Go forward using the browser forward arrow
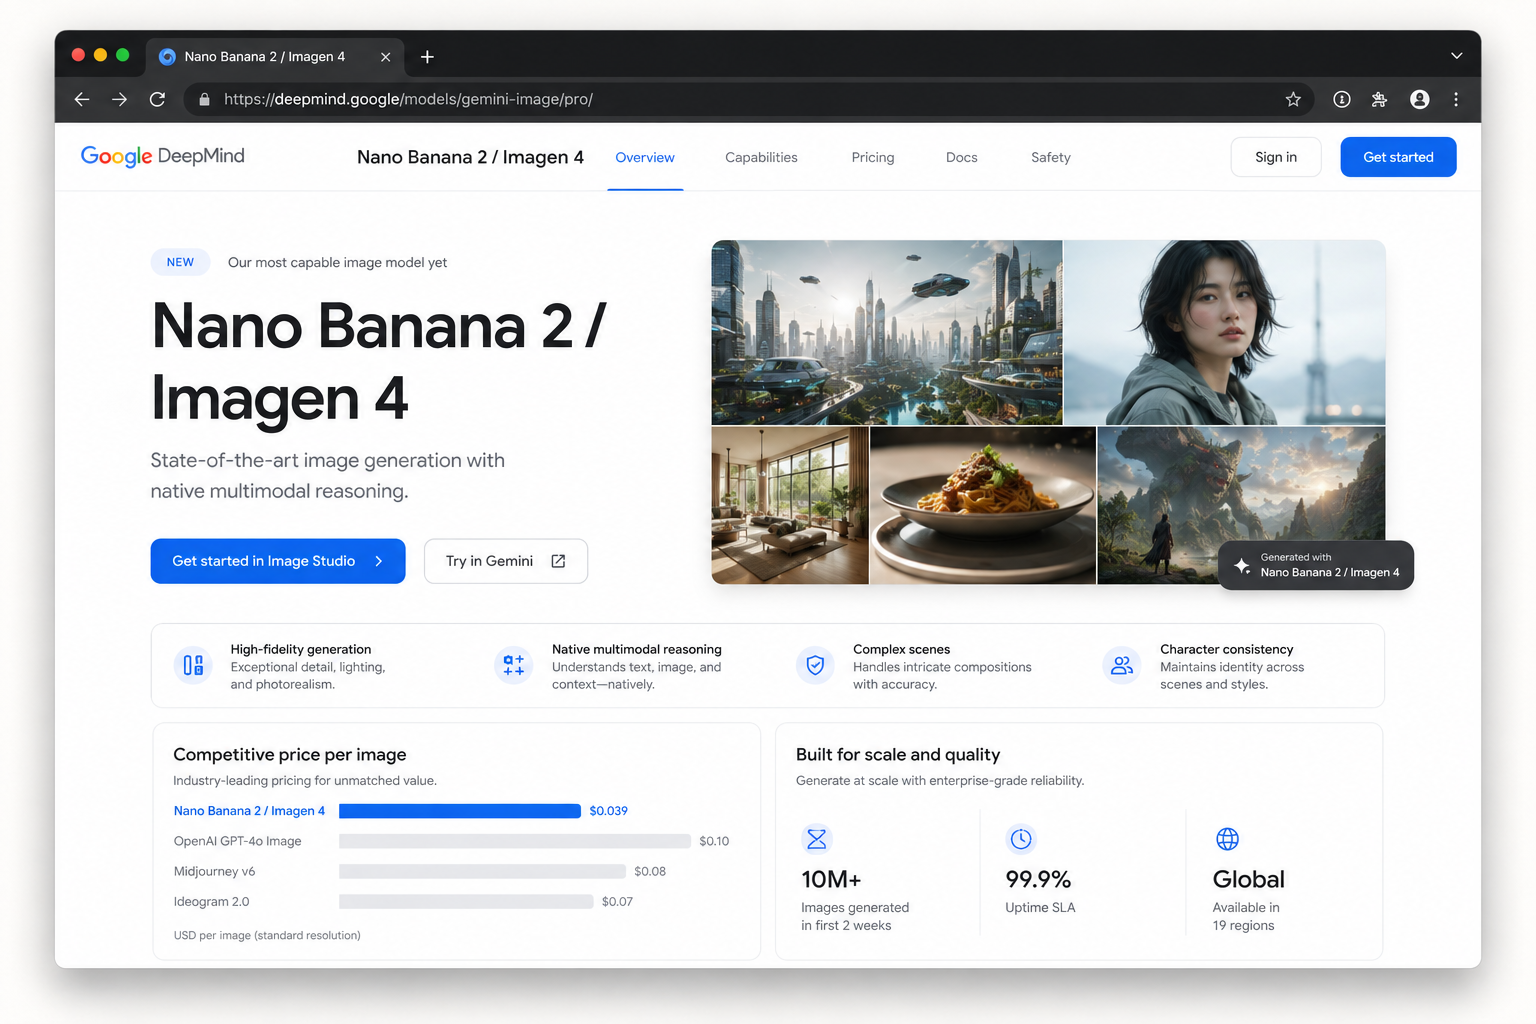 119,99
